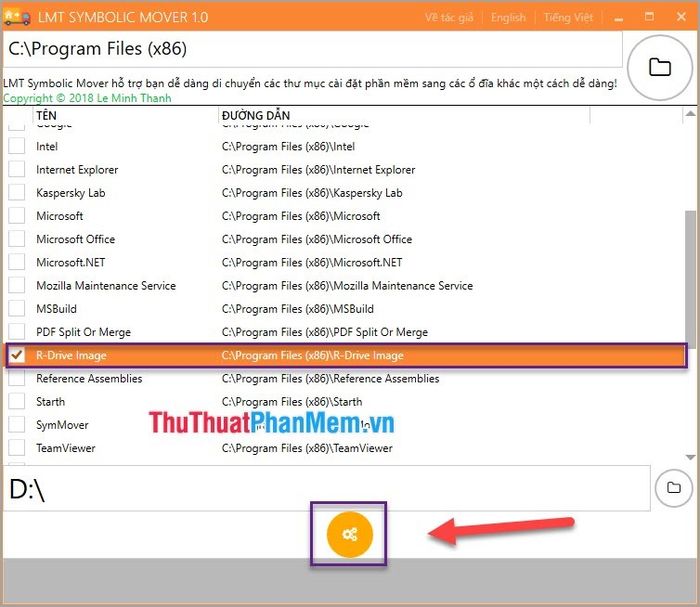
Task: Tick the Reference Assemblies checkbox
Action: coord(17,378)
